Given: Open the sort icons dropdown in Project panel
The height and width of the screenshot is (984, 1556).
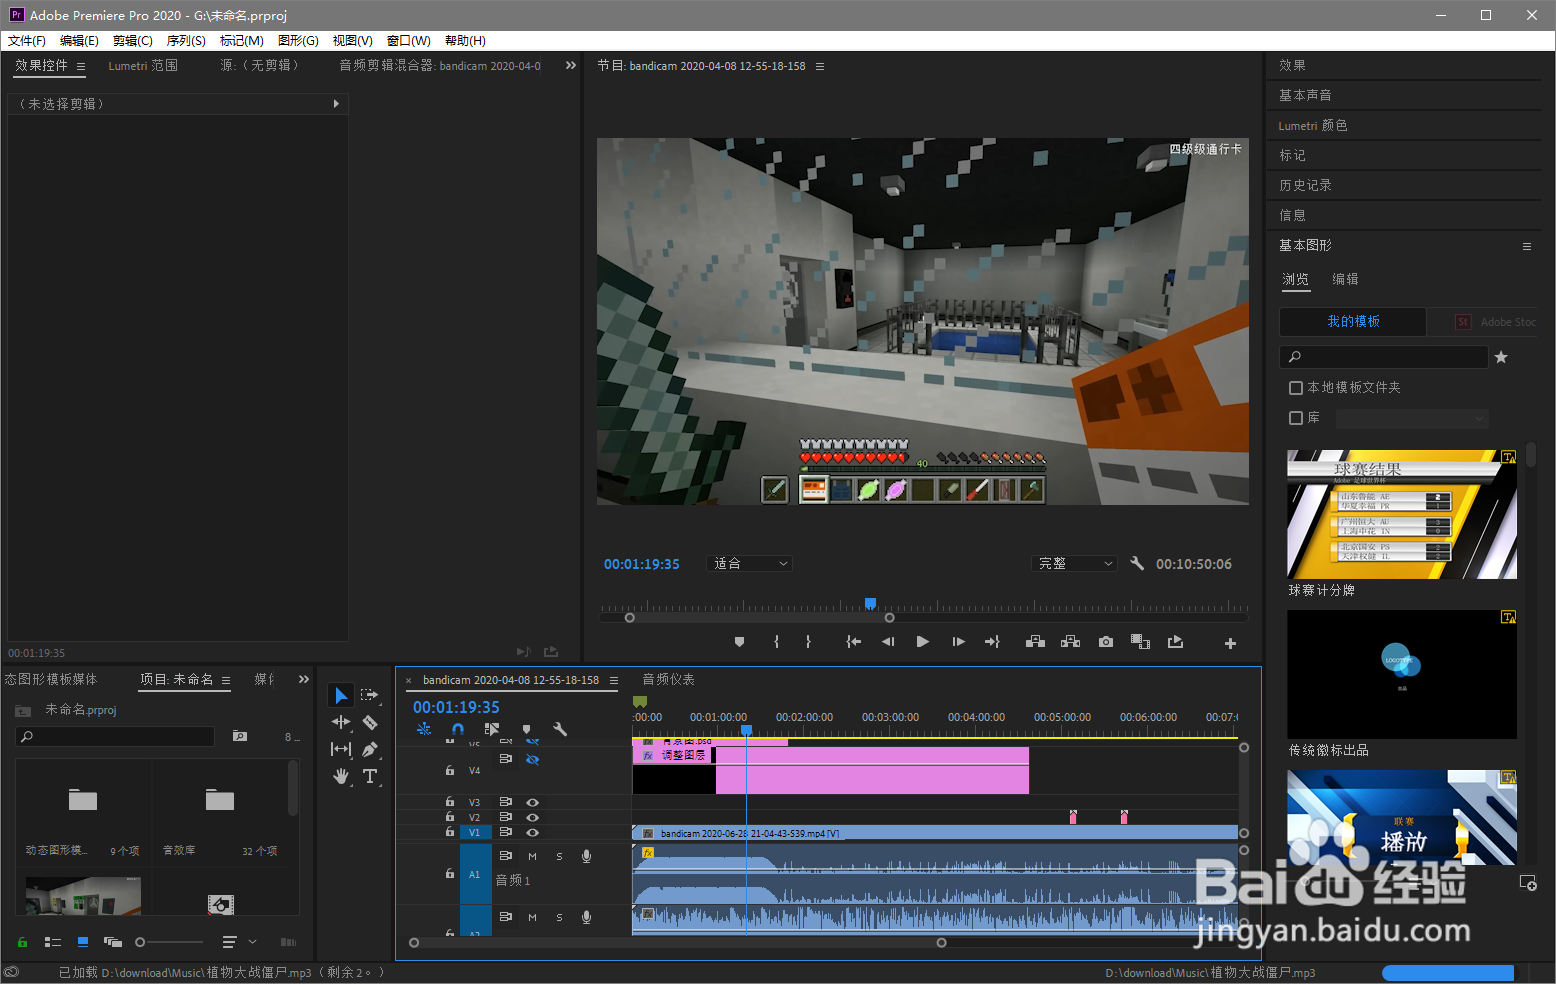Looking at the screenshot, I should click(x=238, y=942).
